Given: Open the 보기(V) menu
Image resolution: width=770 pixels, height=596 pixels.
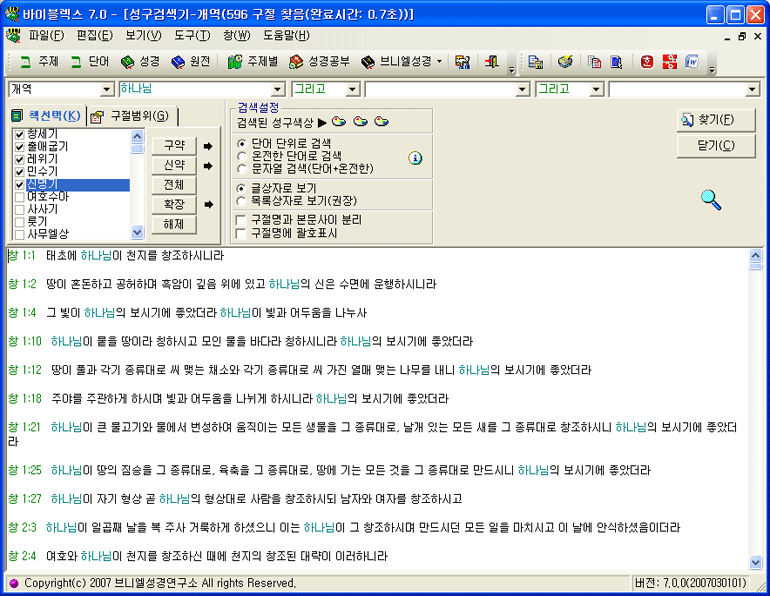Looking at the screenshot, I should coord(143,35).
